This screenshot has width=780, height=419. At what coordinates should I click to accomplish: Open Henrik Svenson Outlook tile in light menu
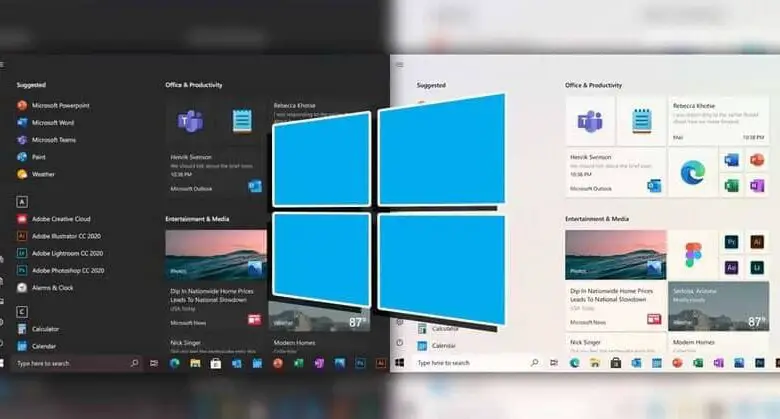[x=616, y=173]
